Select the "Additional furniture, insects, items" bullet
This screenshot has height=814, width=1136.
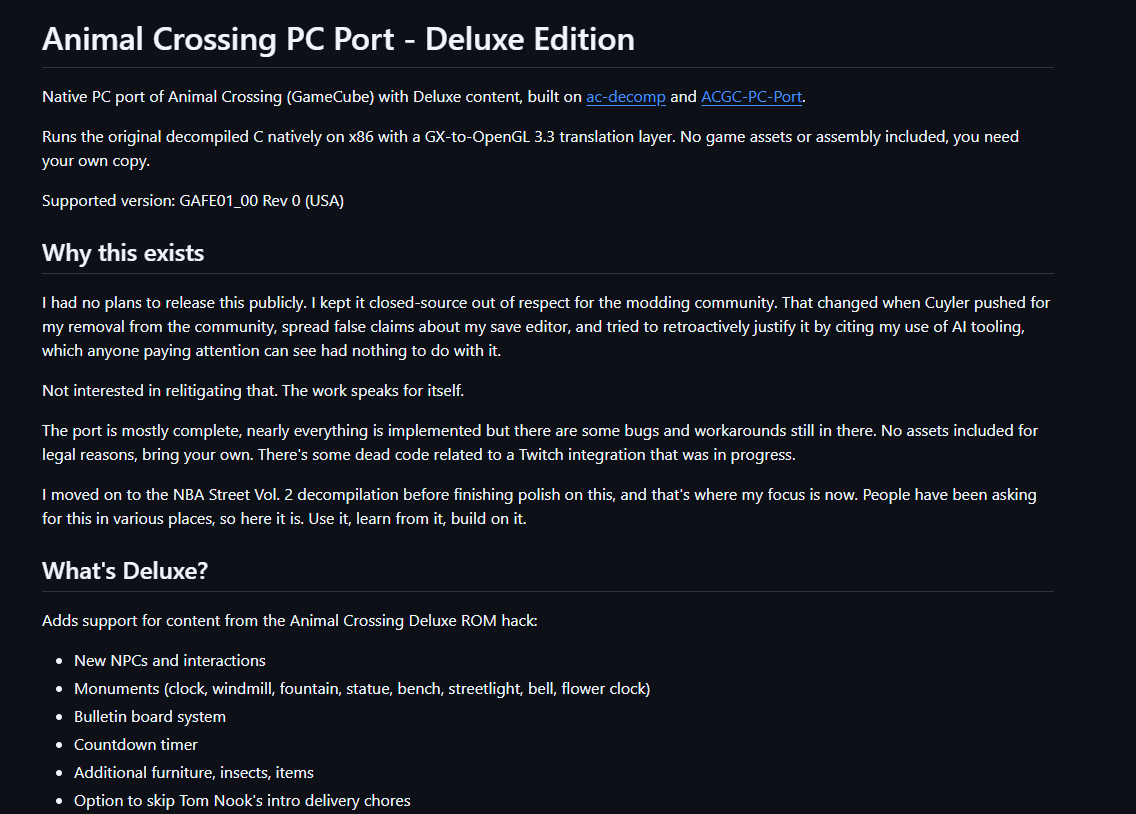pyautogui.click(x=193, y=773)
